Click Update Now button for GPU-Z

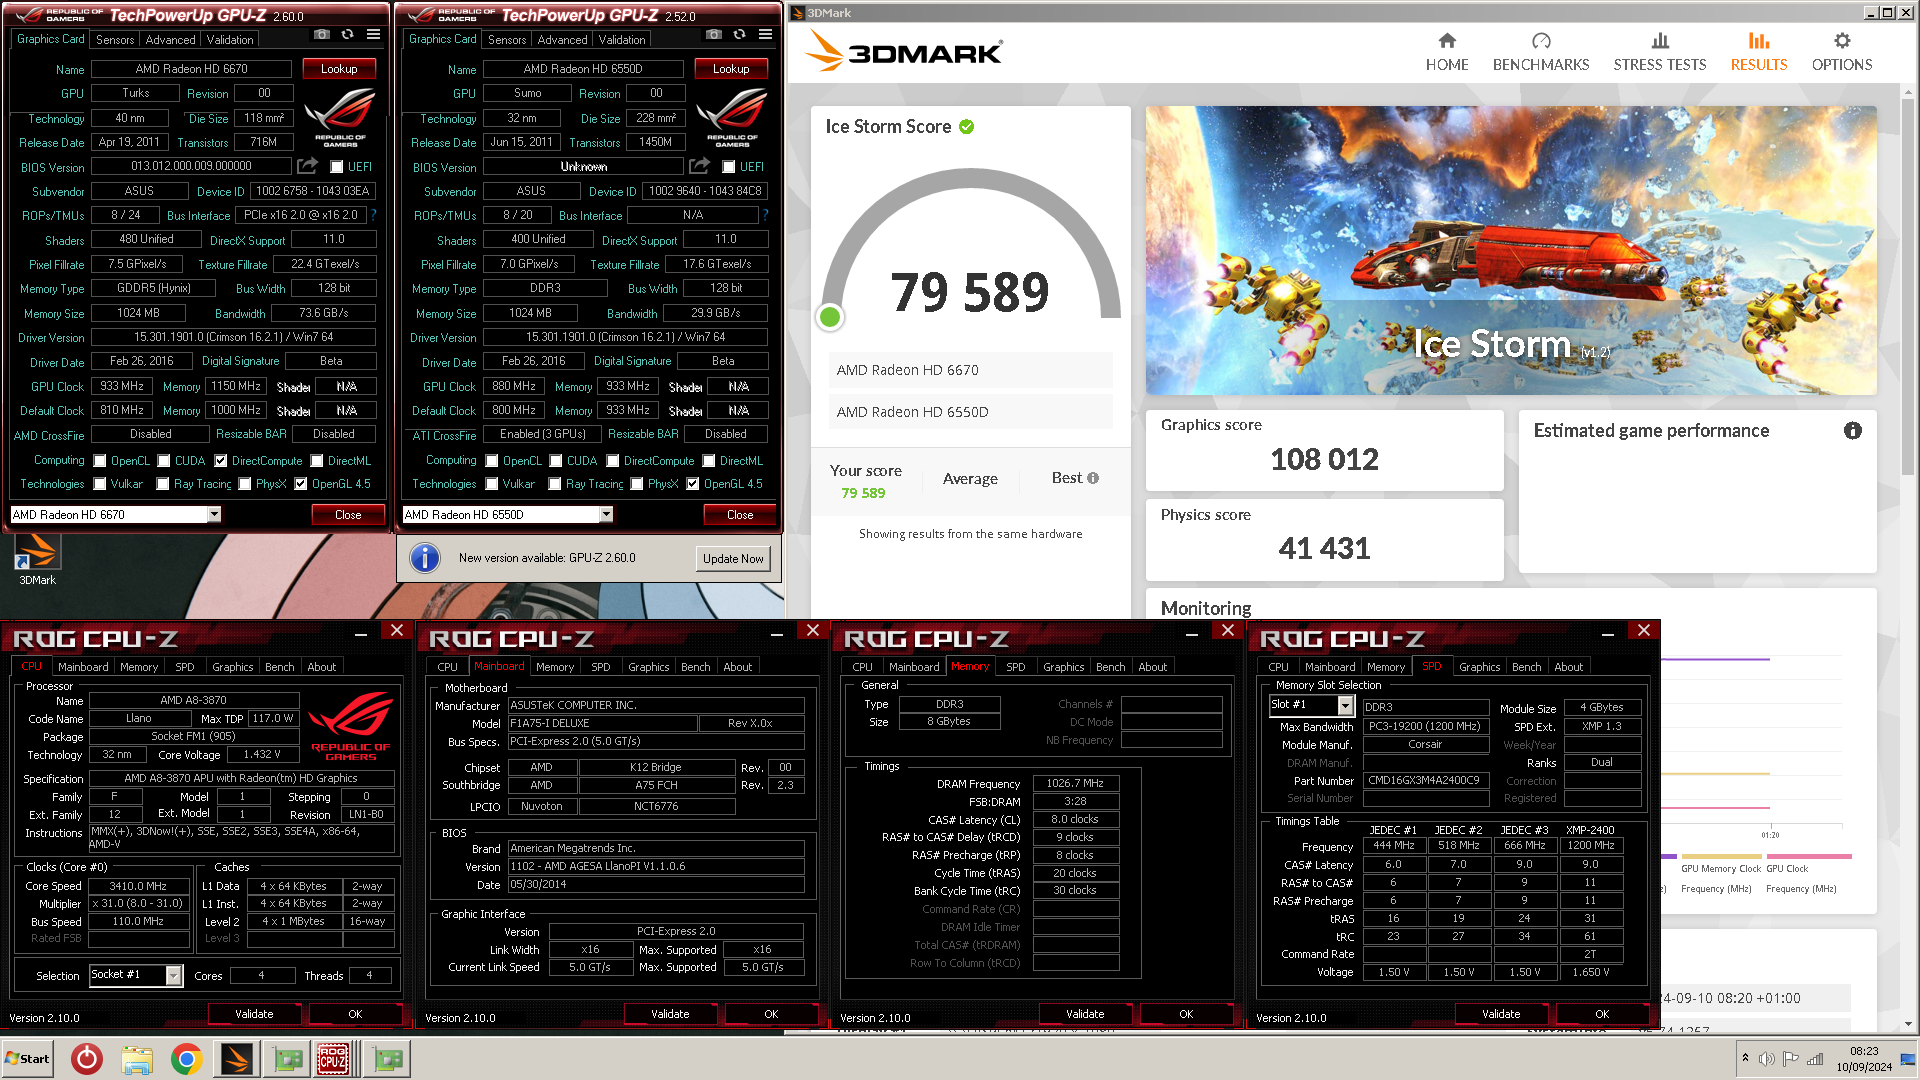(x=733, y=559)
